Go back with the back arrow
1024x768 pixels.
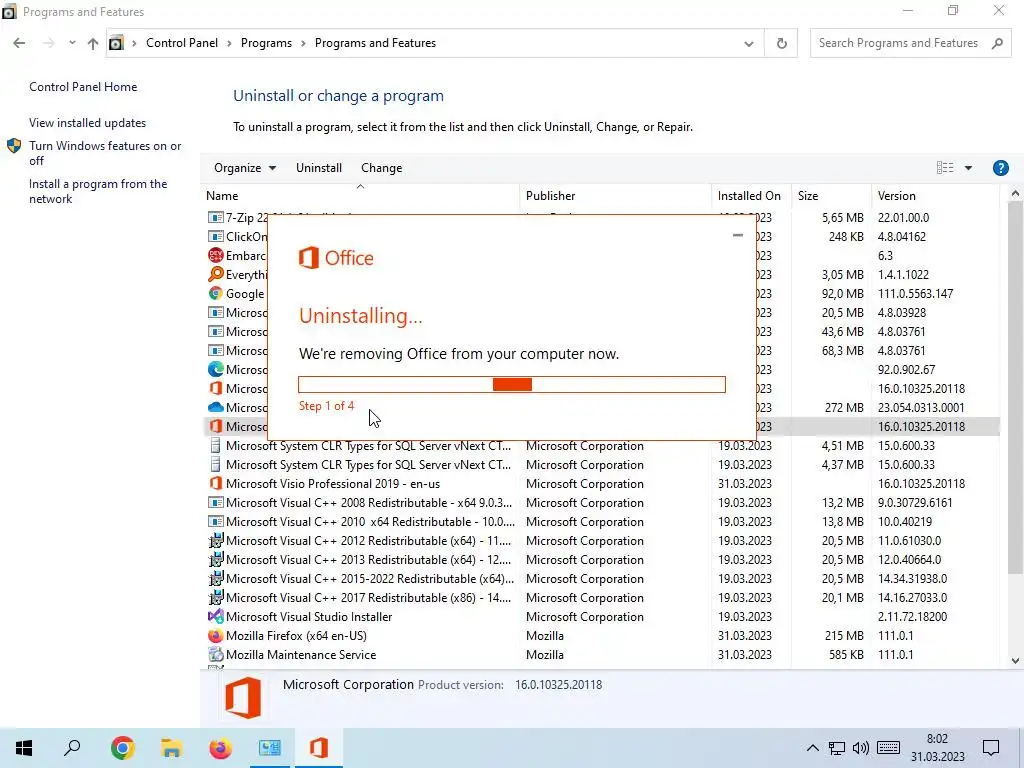[19, 43]
